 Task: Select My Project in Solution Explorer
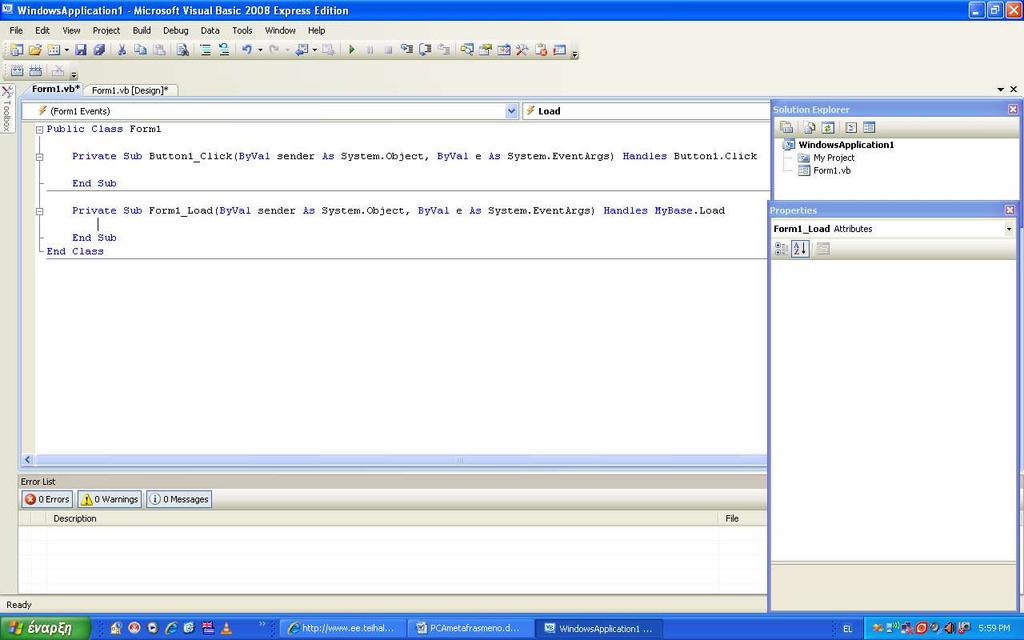[833, 158]
